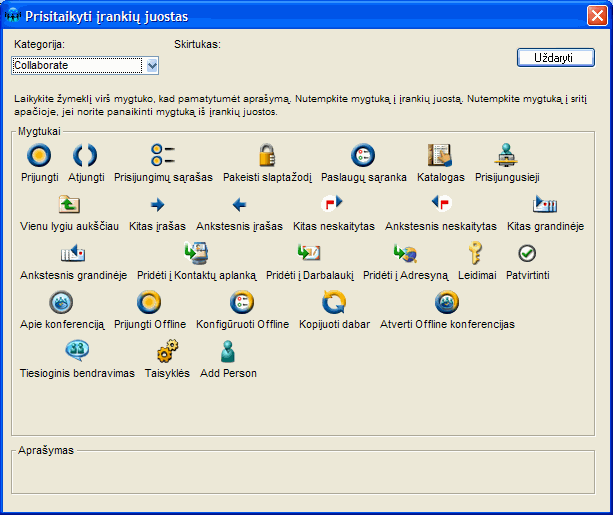Screen dimensions: 613x515
Task: Select the Vienu lygiu aukščiau icon
Action: 69,205
